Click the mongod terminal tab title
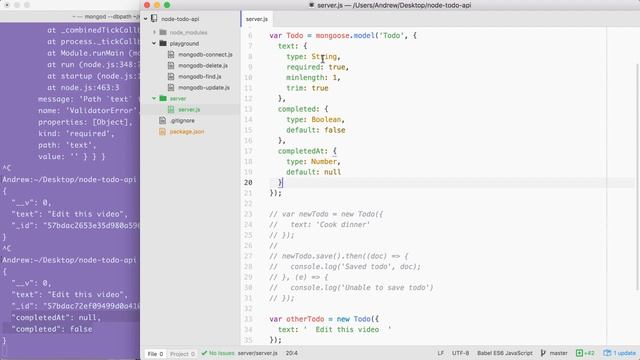The height and width of the screenshot is (360, 640). click(106, 17)
